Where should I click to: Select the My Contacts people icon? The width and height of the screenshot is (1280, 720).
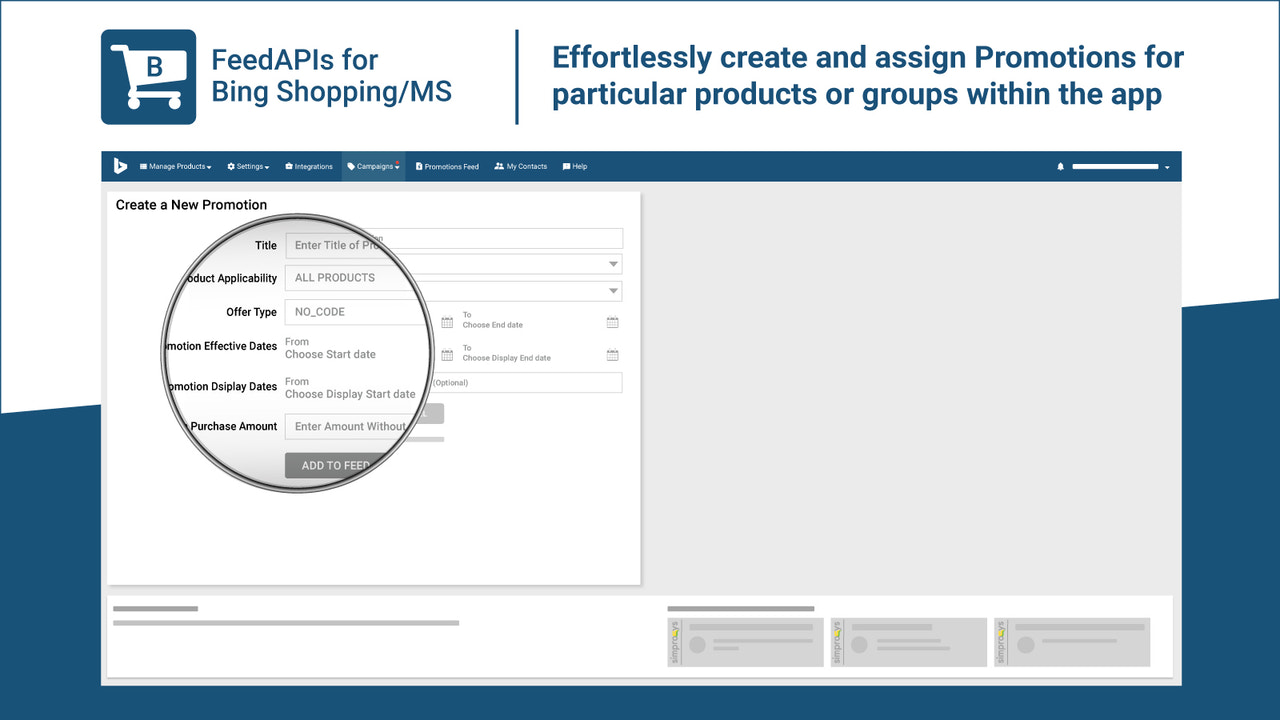(x=499, y=166)
